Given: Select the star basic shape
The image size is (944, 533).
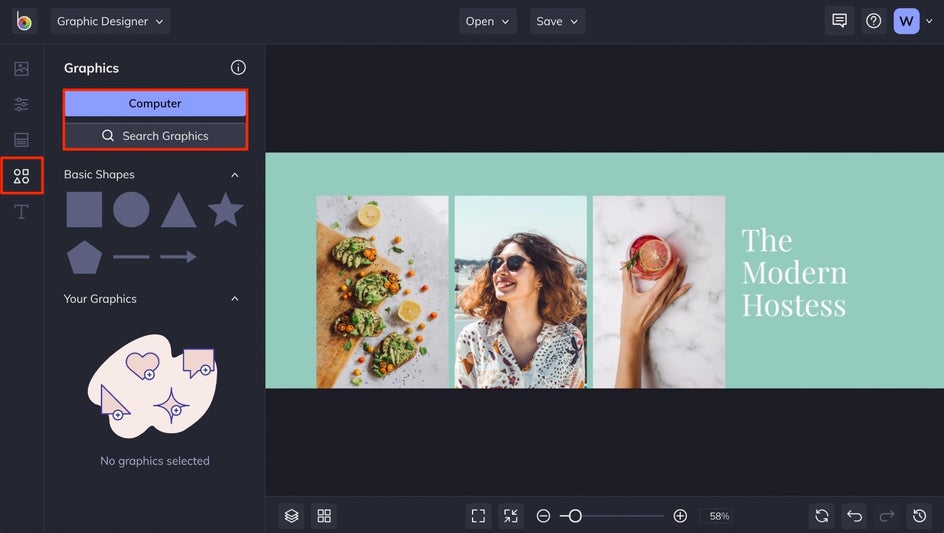Looking at the screenshot, I should click(x=225, y=210).
